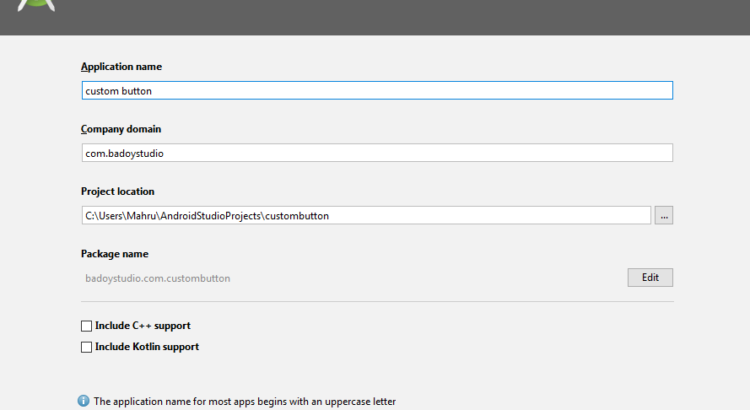Click the 'Include Kotlin support' label text
The width and height of the screenshot is (750, 410).
[146, 347]
